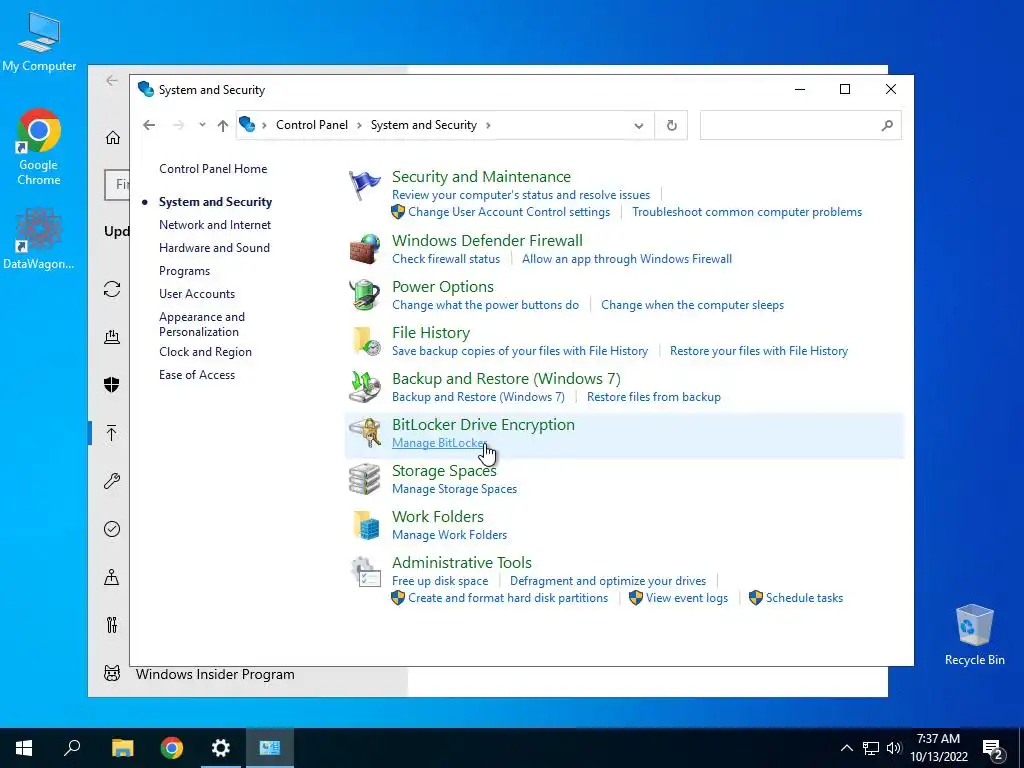Open Ease of Access category
This screenshot has width=1024, height=768.
pyautogui.click(x=197, y=375)
